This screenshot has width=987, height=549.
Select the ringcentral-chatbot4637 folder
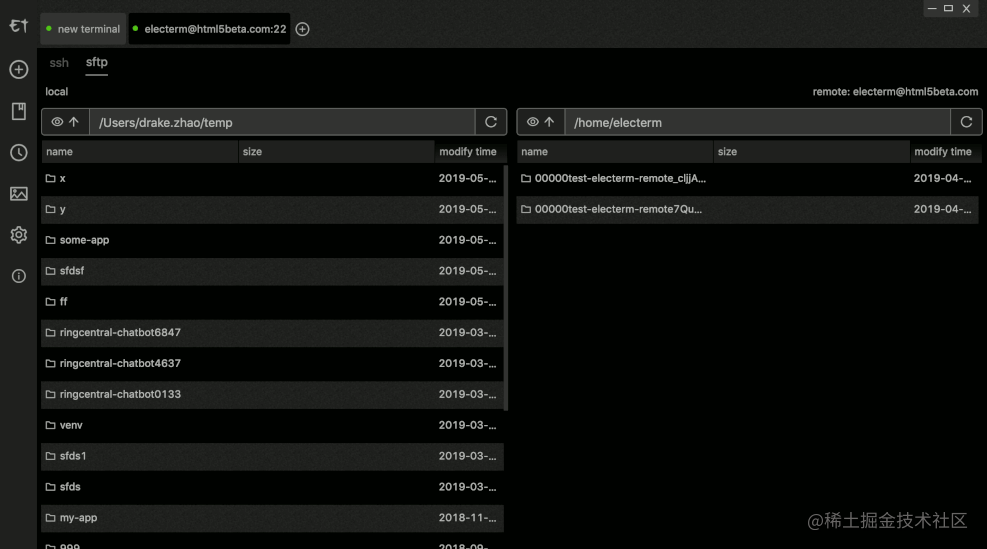273,363
